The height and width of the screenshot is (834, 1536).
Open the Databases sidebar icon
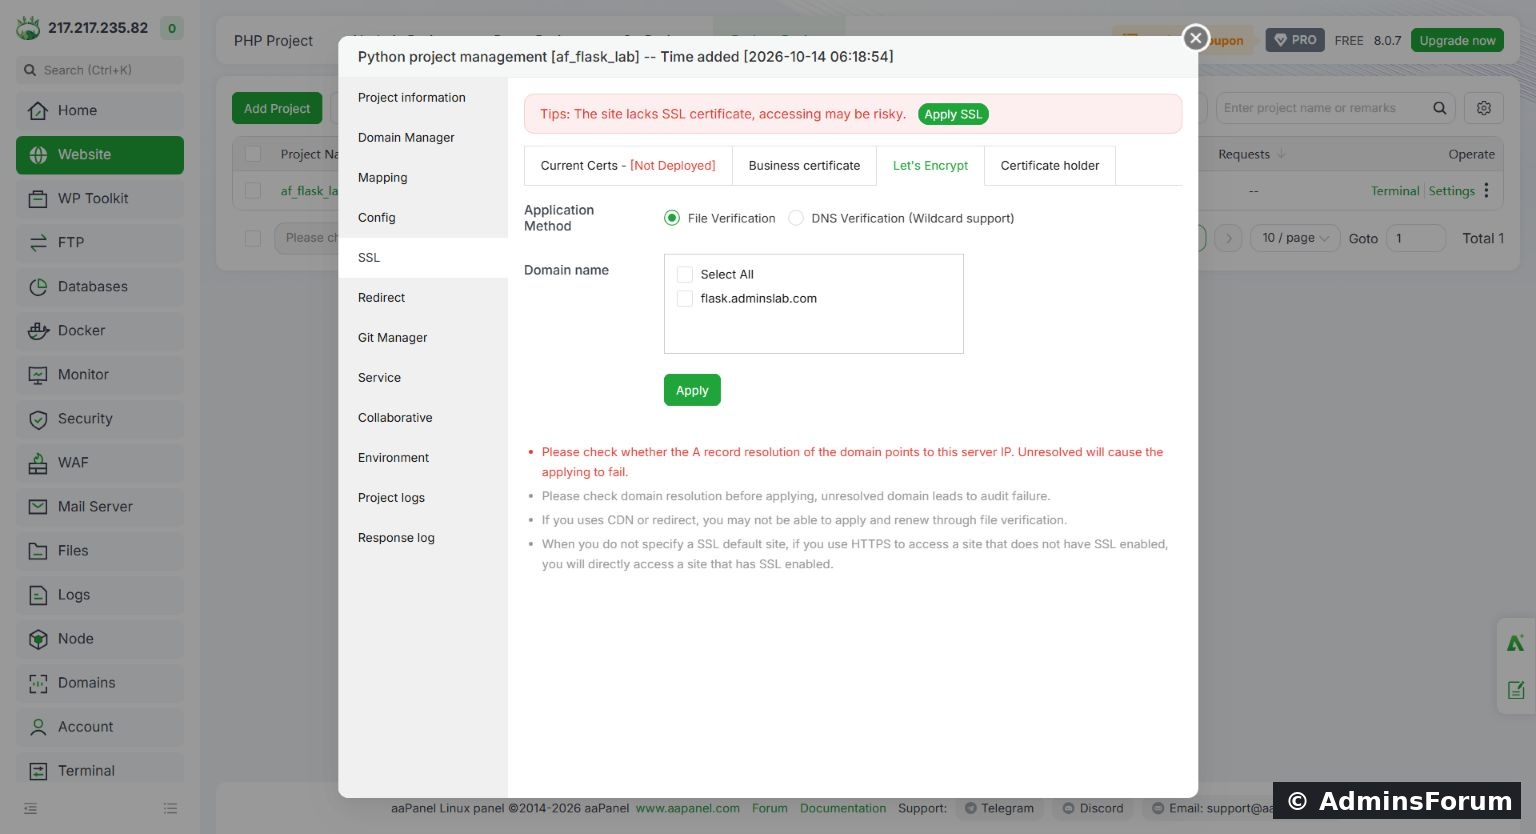coord(38,286)
